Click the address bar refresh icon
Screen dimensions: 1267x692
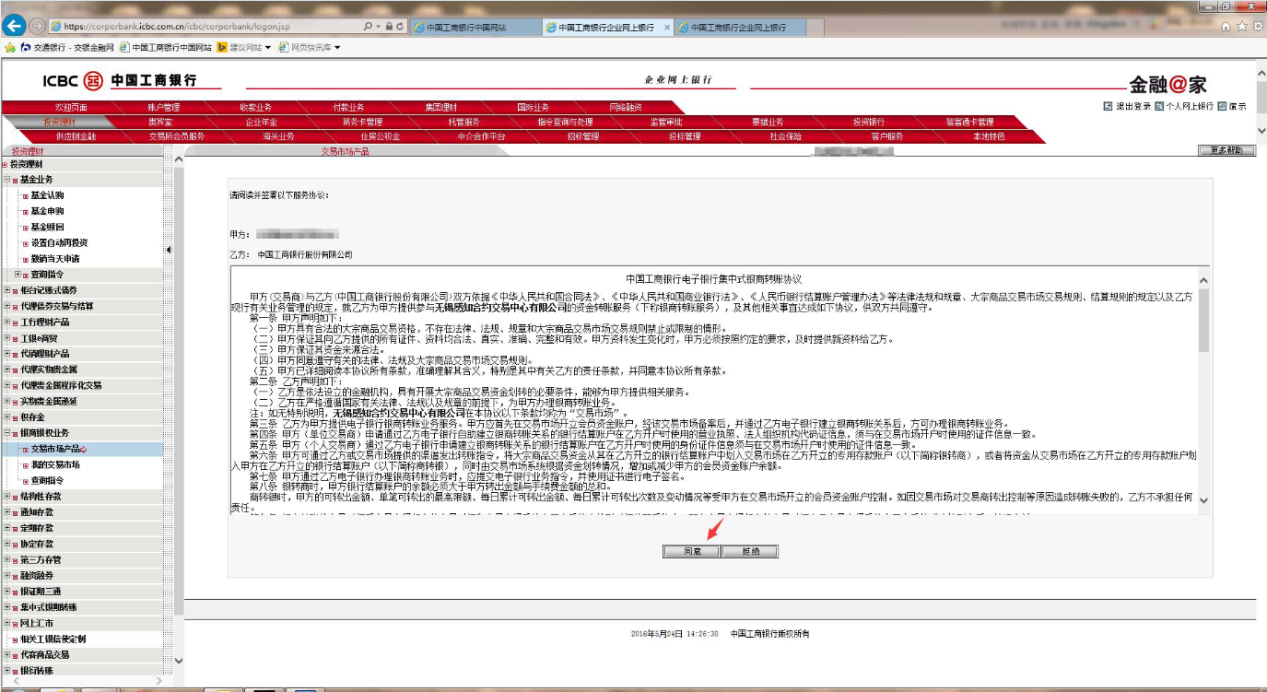click(x=400, y=26)
